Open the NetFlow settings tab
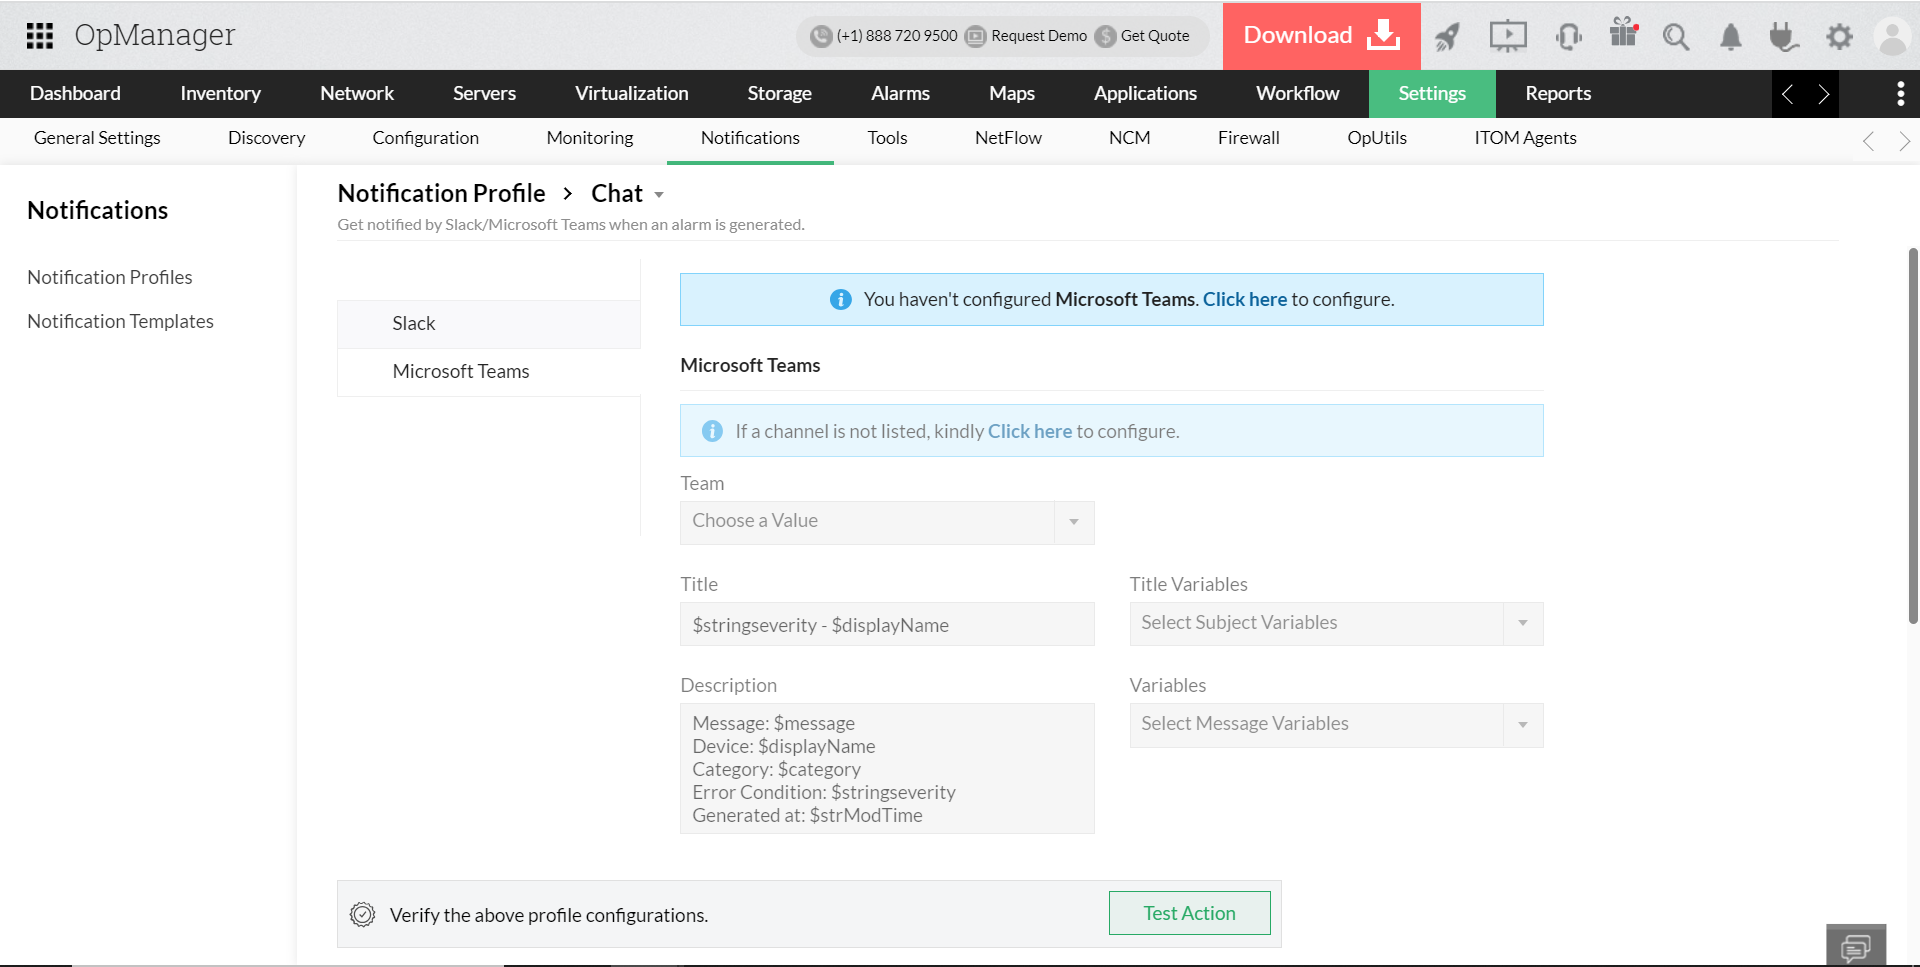 tap(1008, 138)
